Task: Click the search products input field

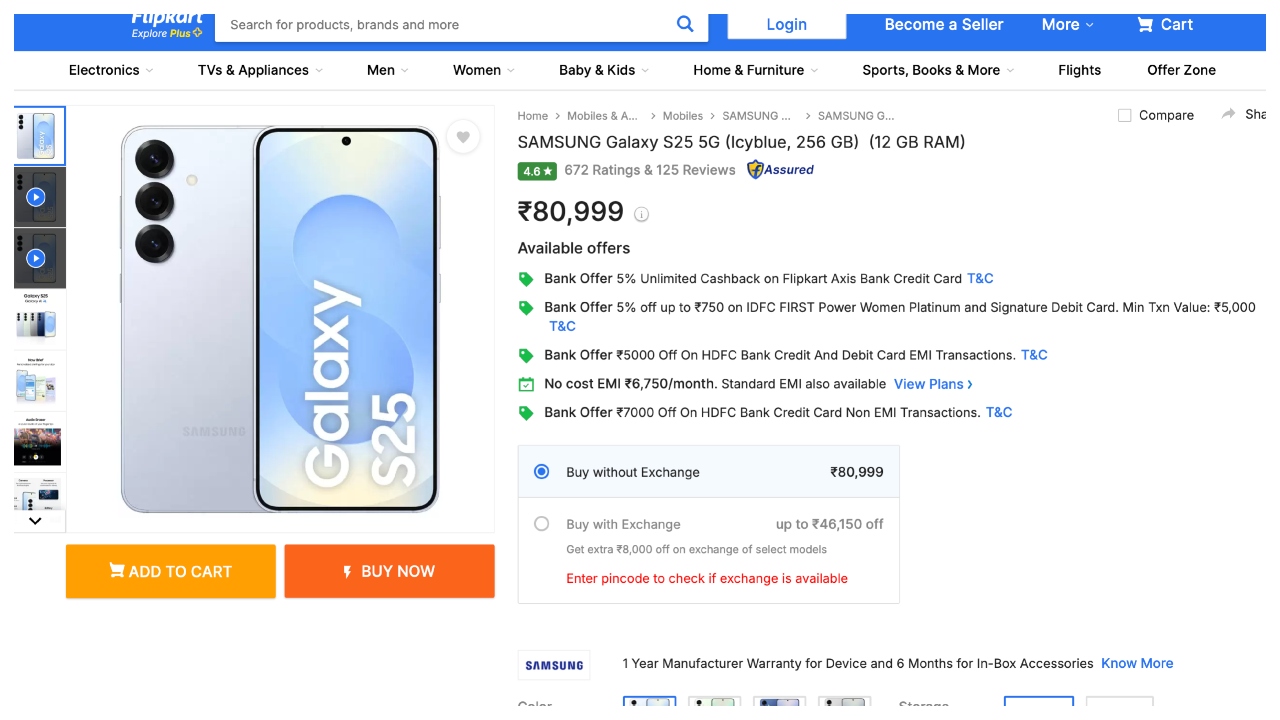Action: pos(440,25)
